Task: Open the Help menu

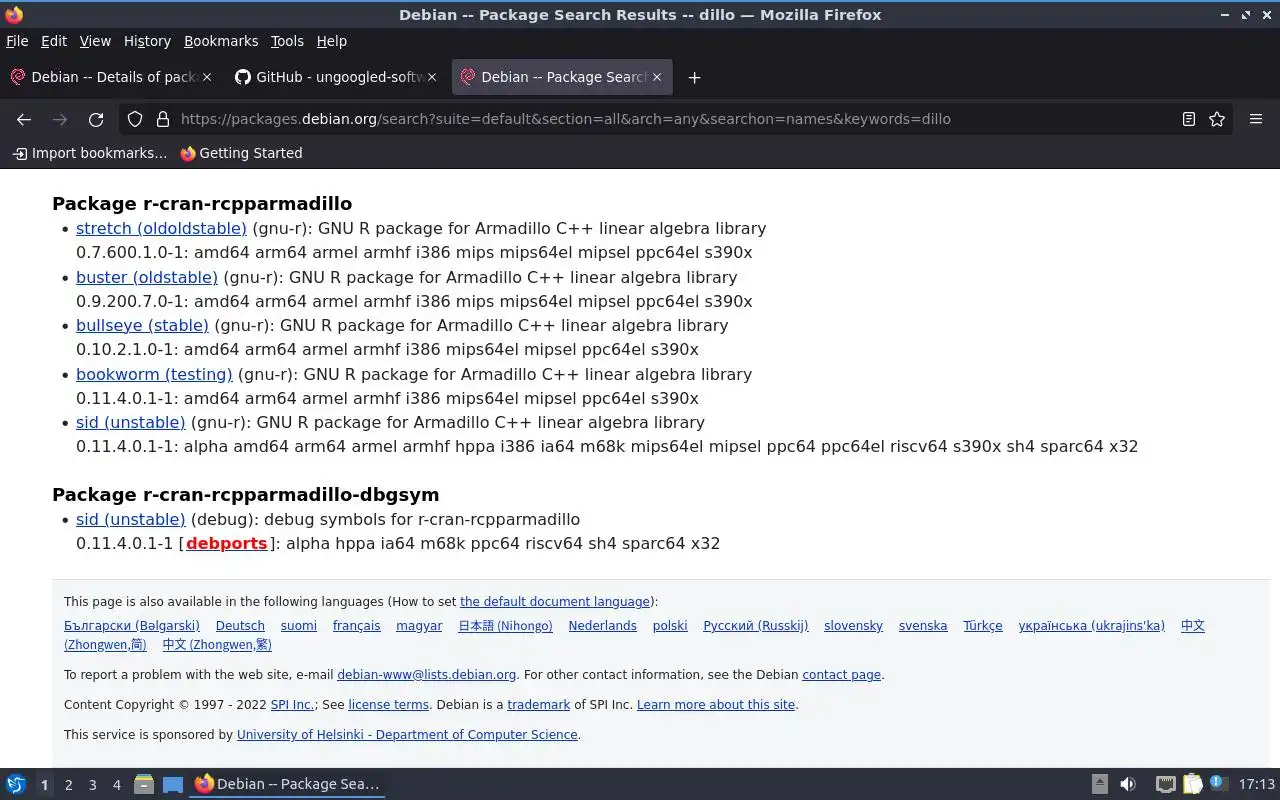Action: (332, 41)
